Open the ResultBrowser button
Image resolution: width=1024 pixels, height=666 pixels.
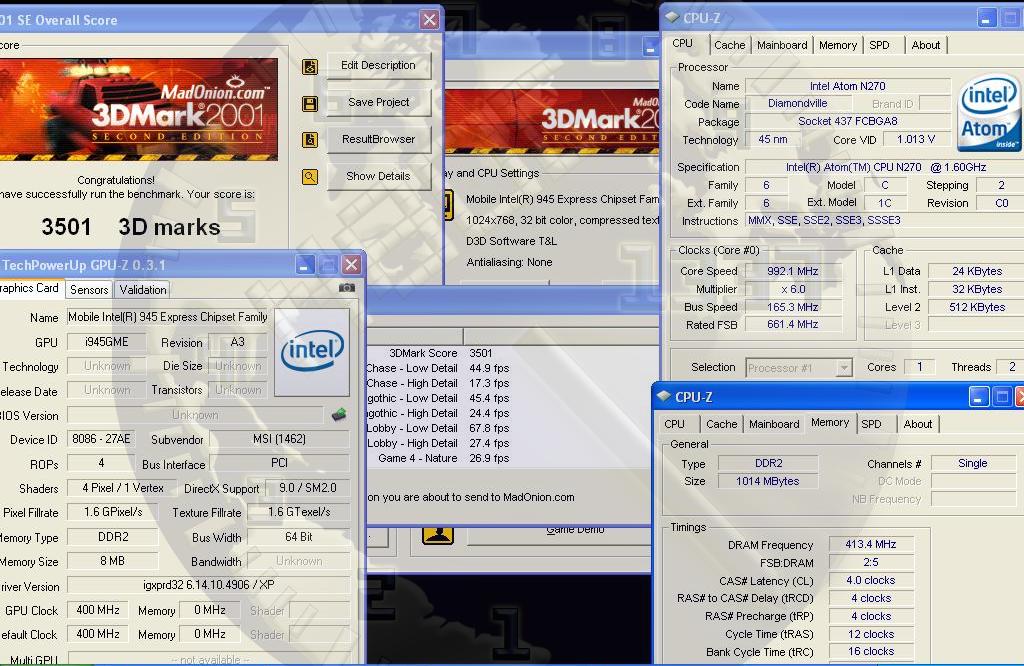pyautogui.click(x=378, y=139)
